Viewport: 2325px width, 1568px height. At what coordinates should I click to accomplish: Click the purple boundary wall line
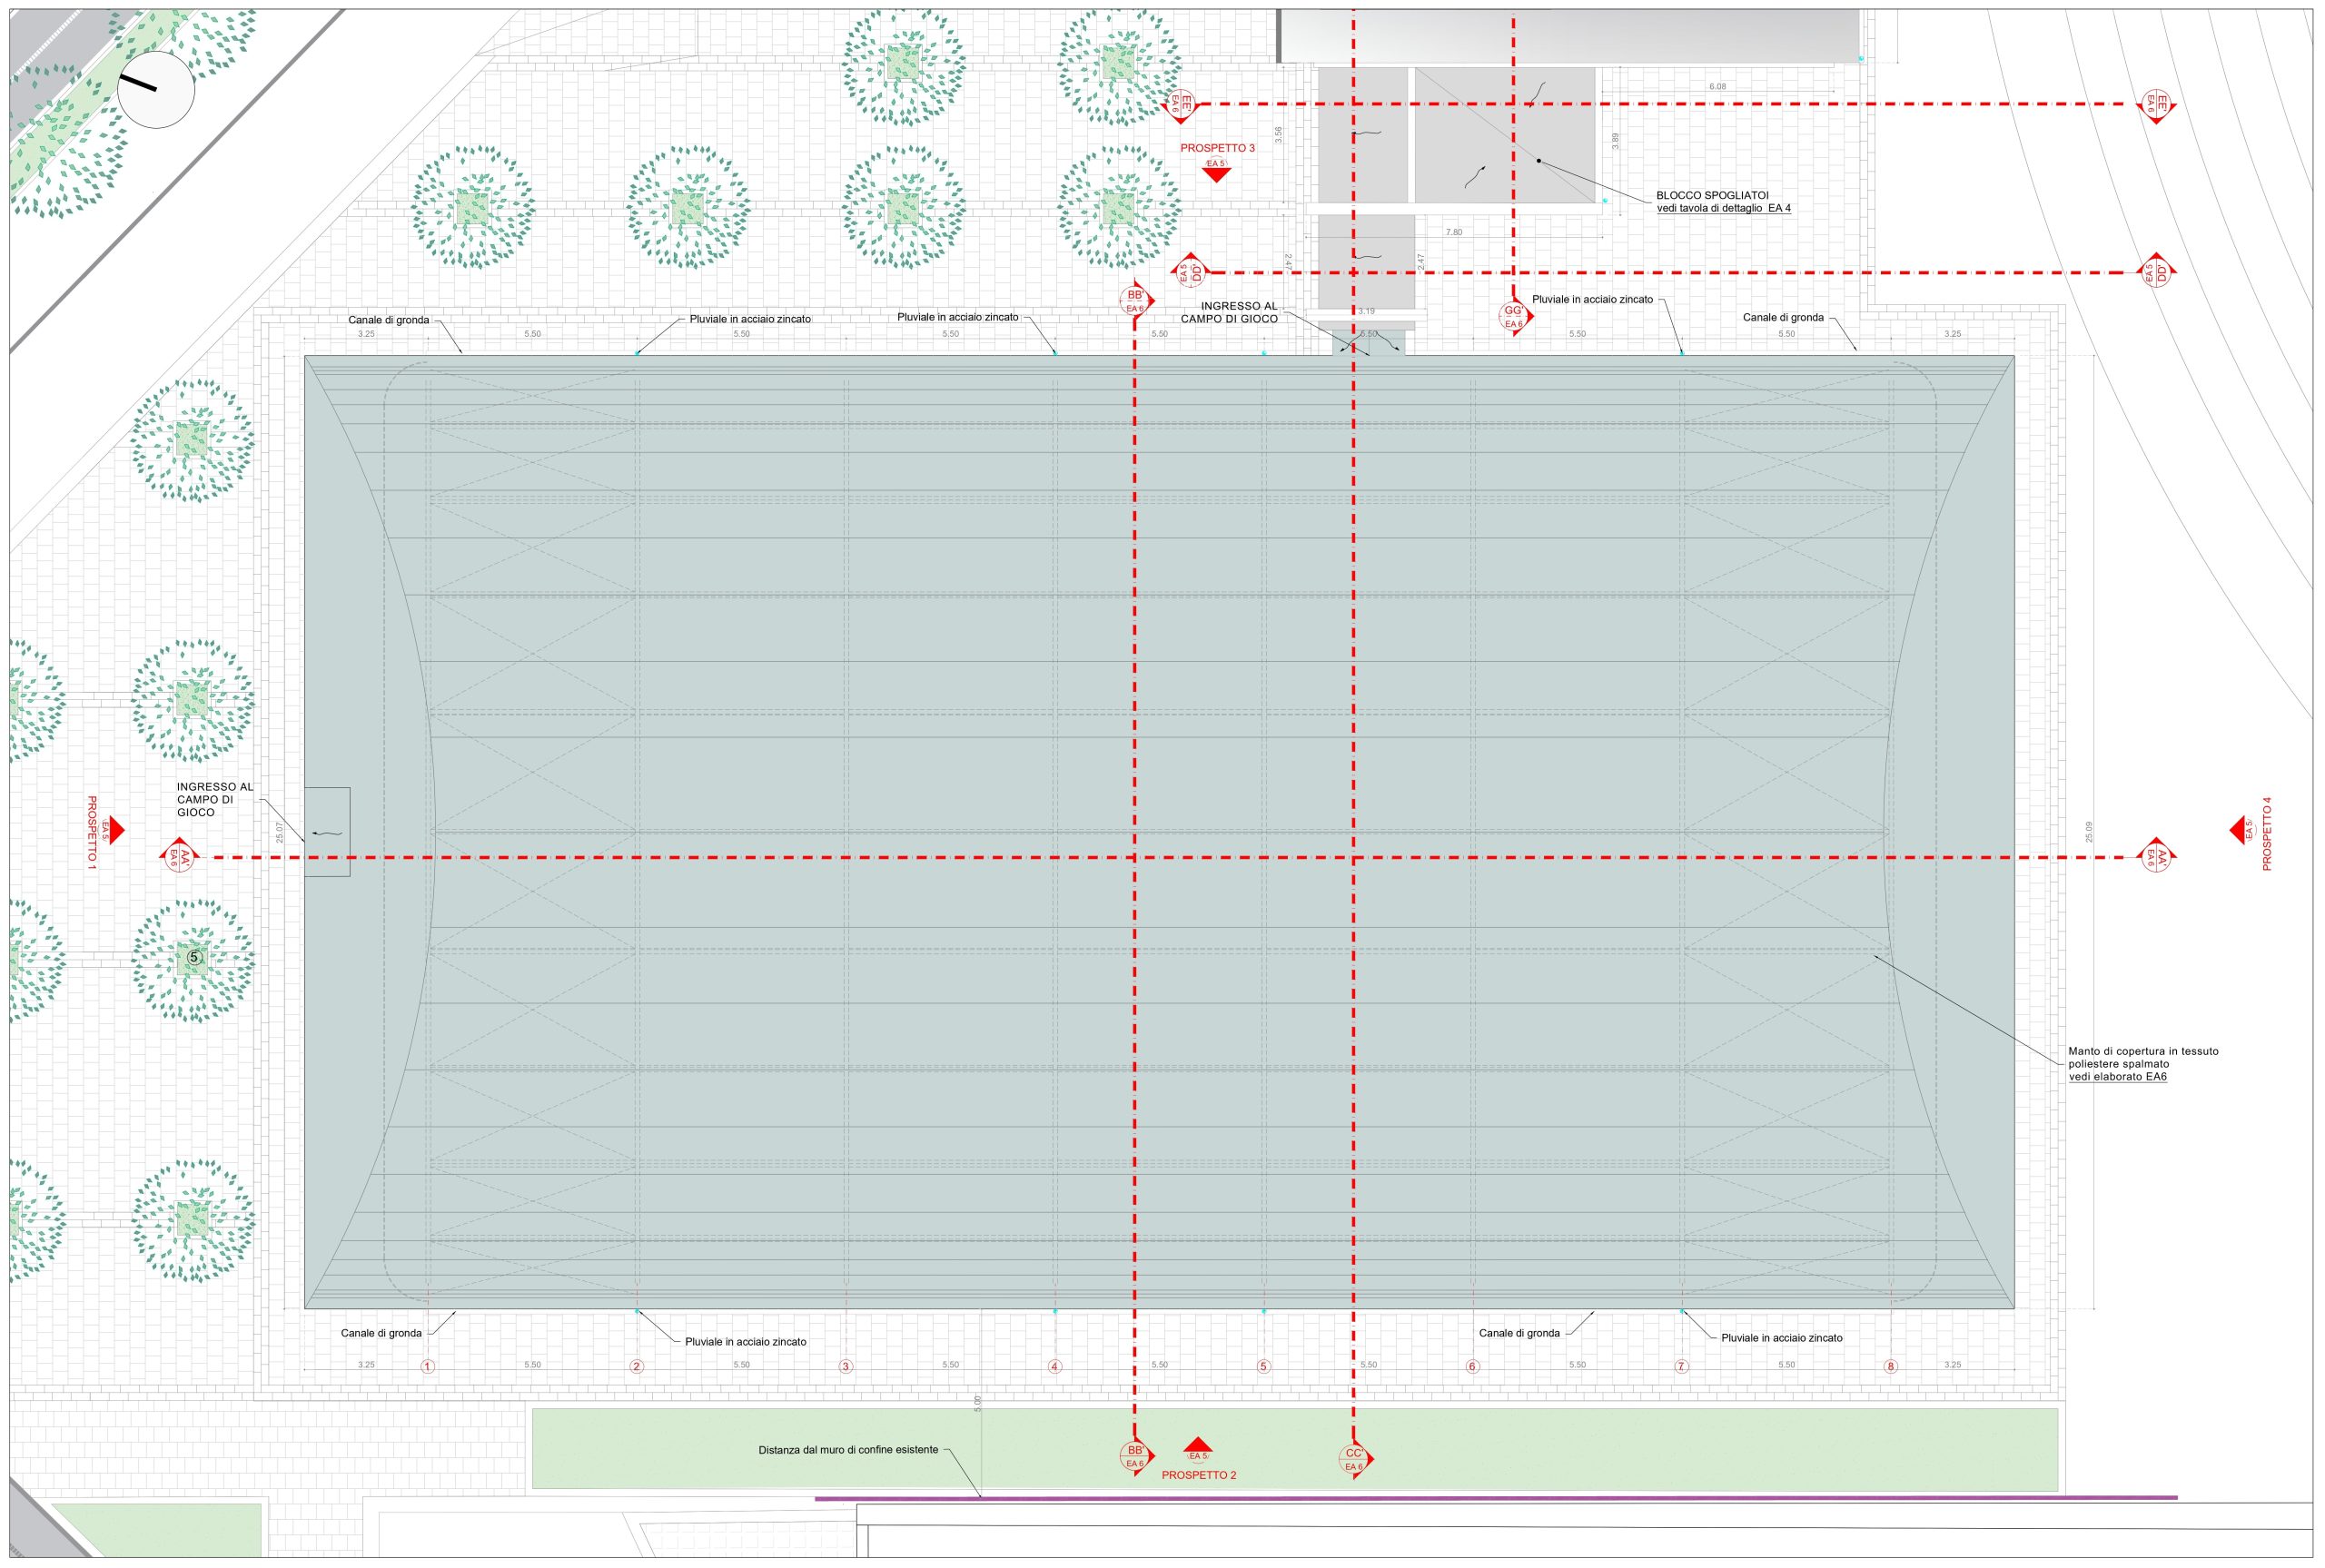click(x=1500, y=1498)
